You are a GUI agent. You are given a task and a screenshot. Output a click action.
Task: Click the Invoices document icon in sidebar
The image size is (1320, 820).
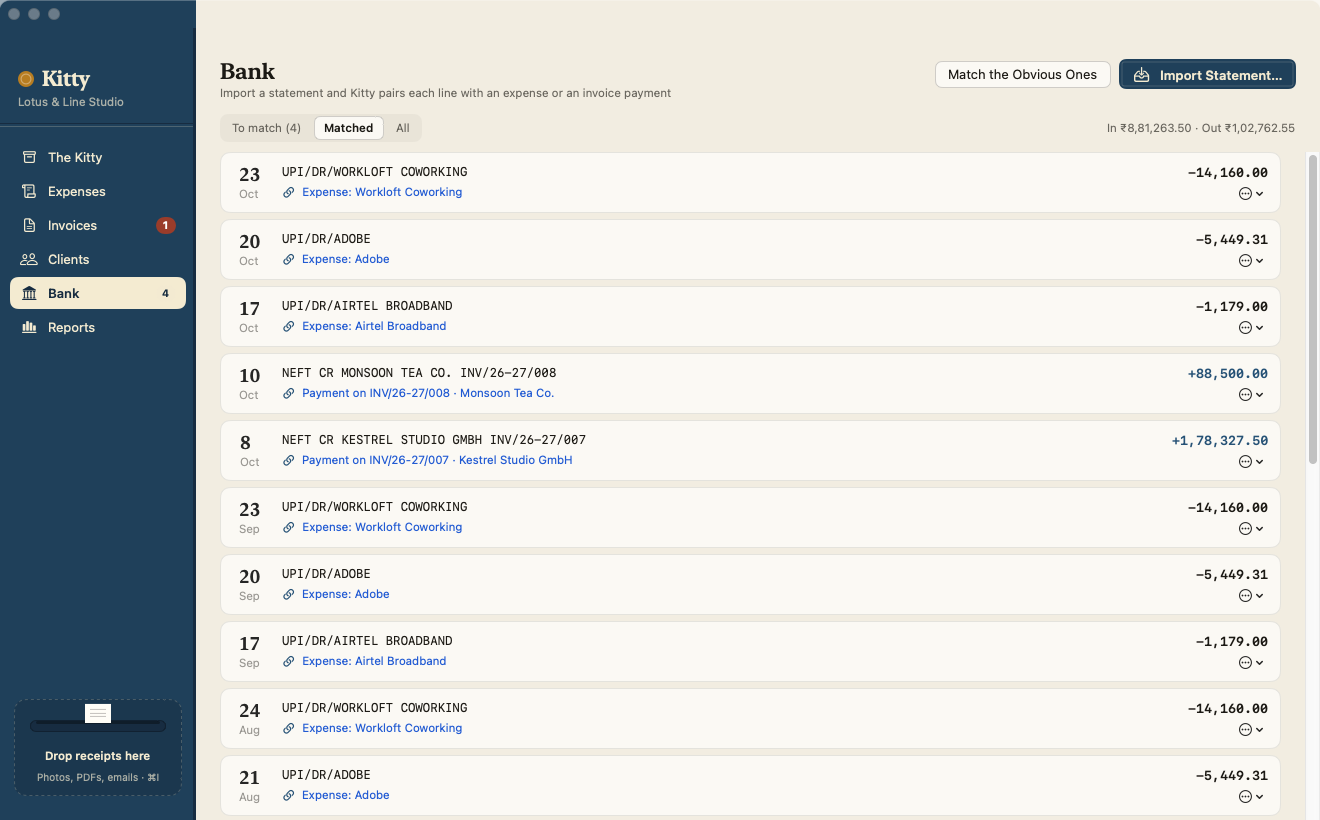tap(29, 225)
